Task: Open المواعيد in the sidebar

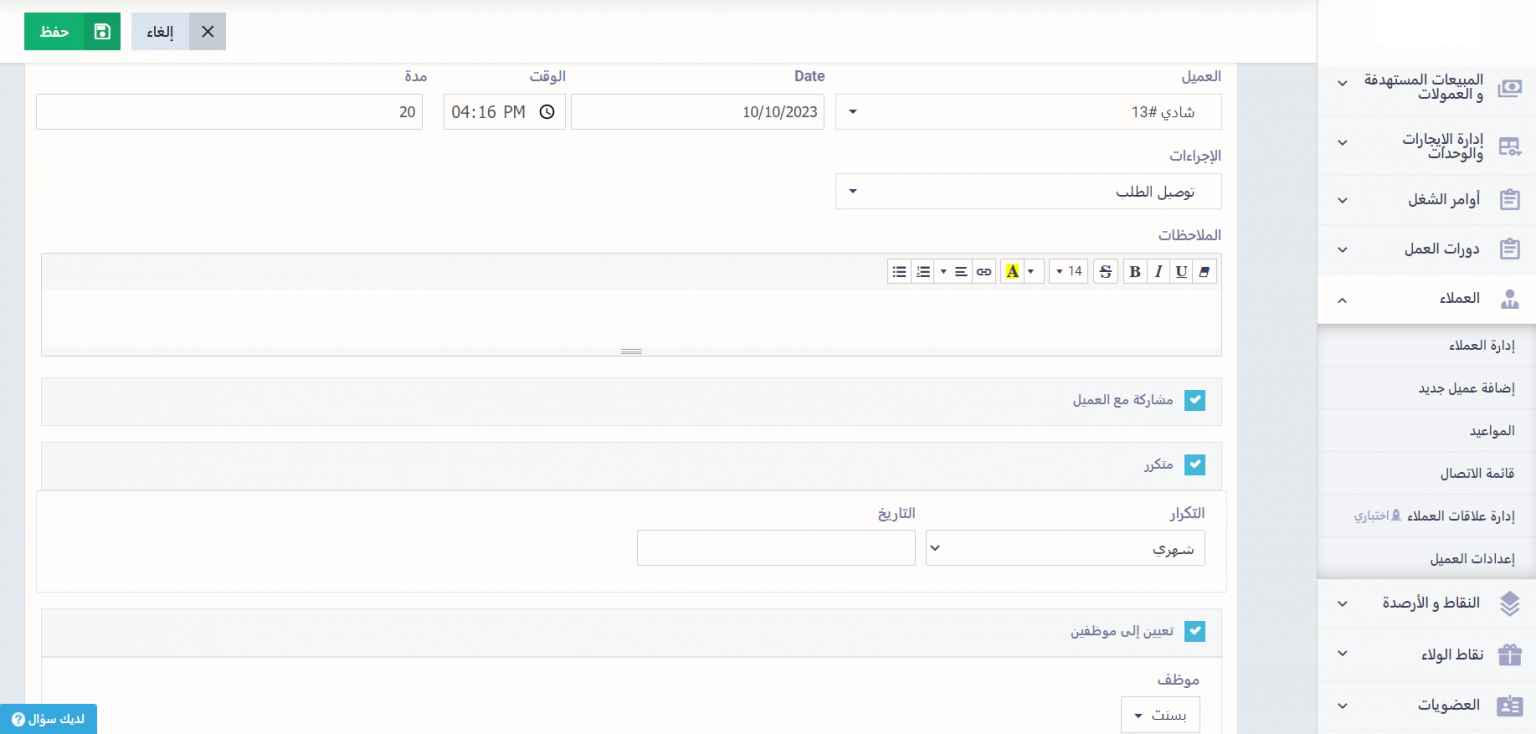Action: pyautogui.click(x=1491, y=431)
